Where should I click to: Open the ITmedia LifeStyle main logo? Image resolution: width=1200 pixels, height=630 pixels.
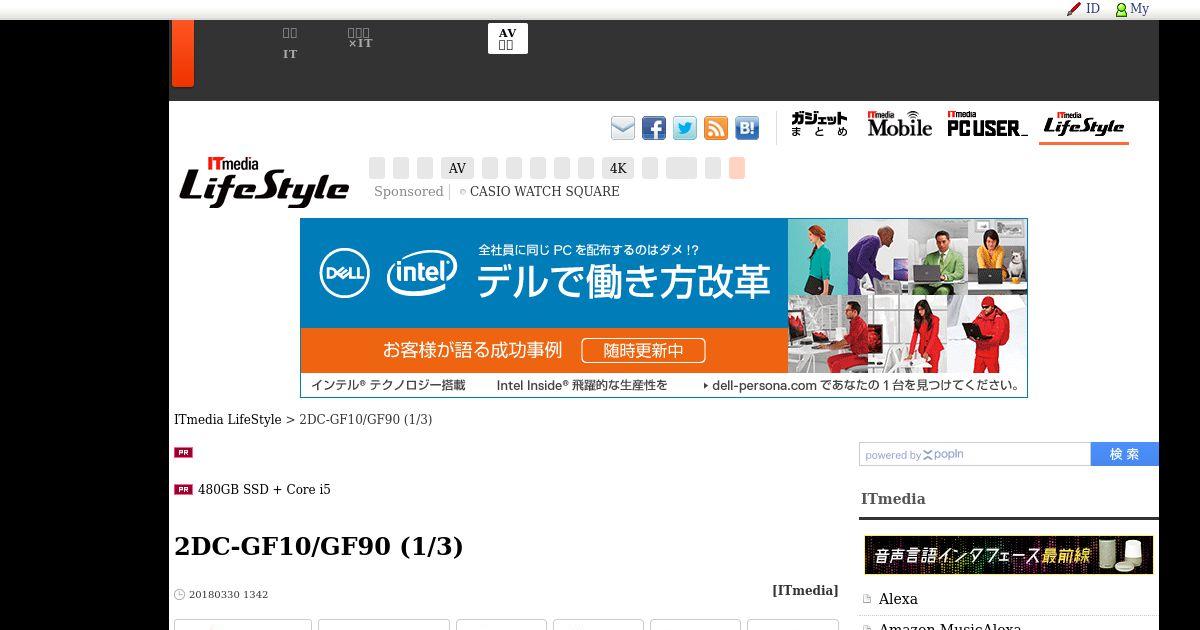(264, 182)
